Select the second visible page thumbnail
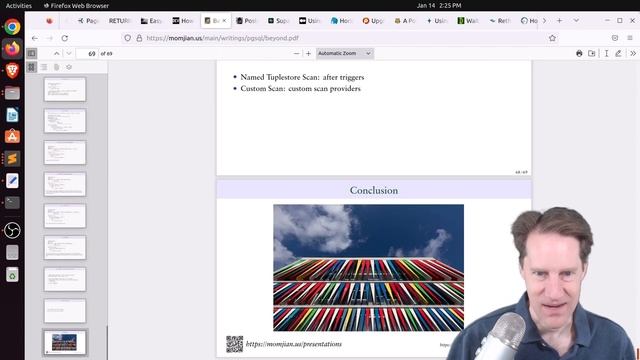This screenshot has width=640, height=360. tap(64, 121)
